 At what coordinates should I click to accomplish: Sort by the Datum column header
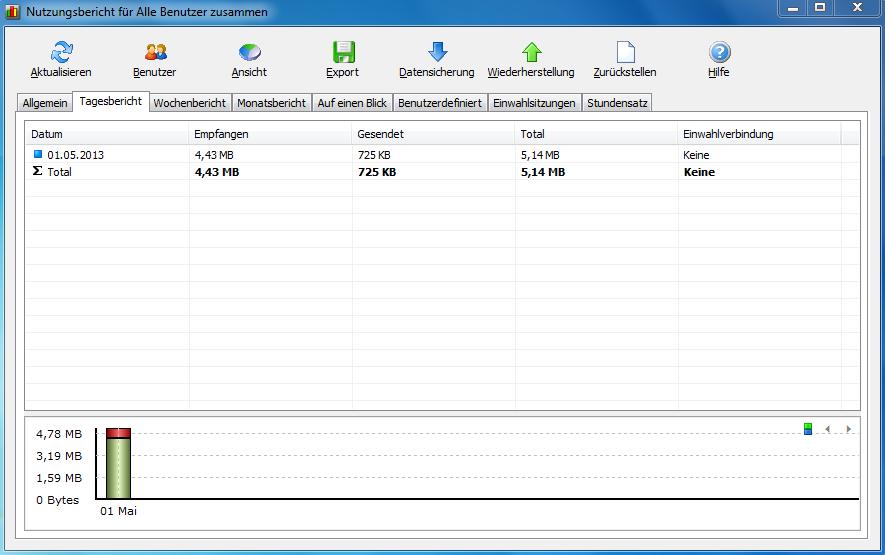(x=47, y=134)
